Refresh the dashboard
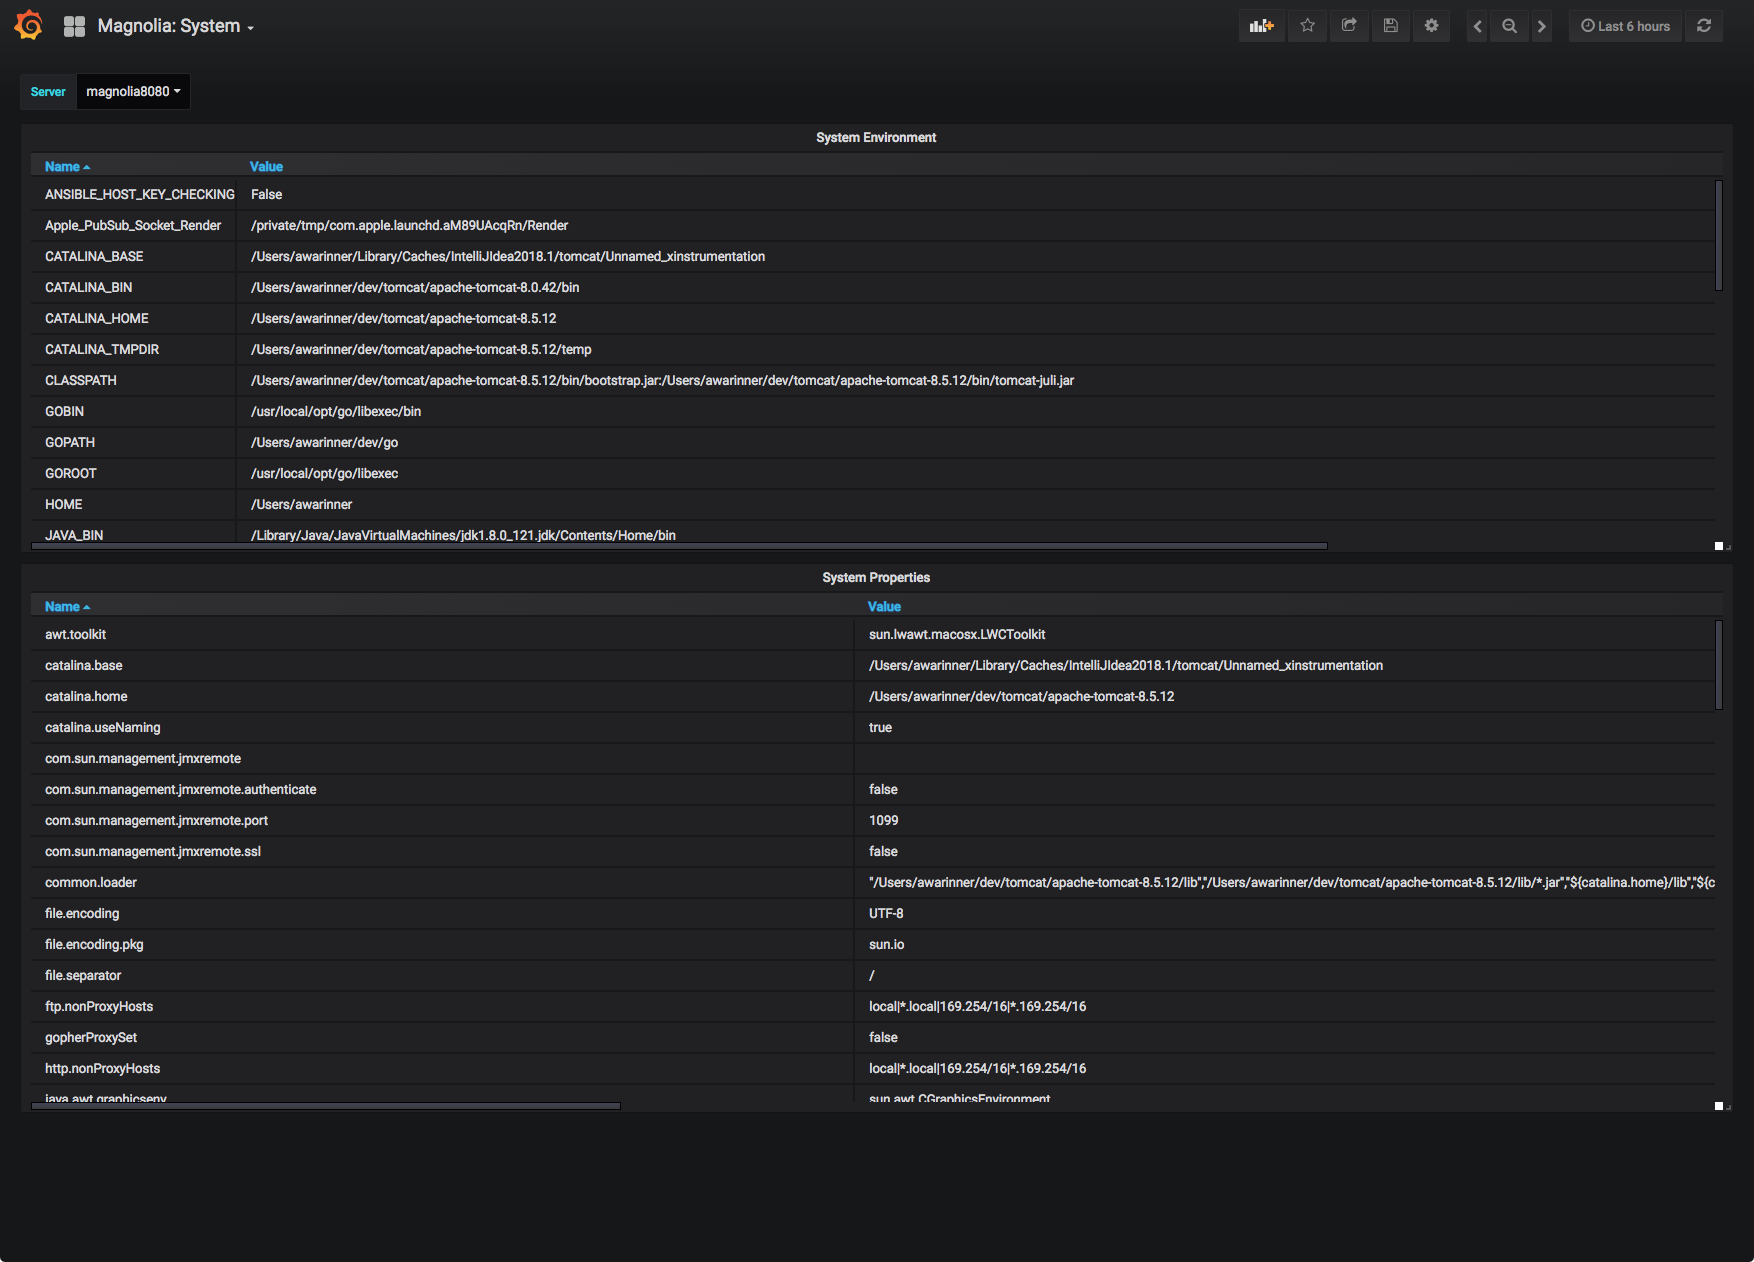This screenshot has width=1754, height=1262. pos(1704,26)
